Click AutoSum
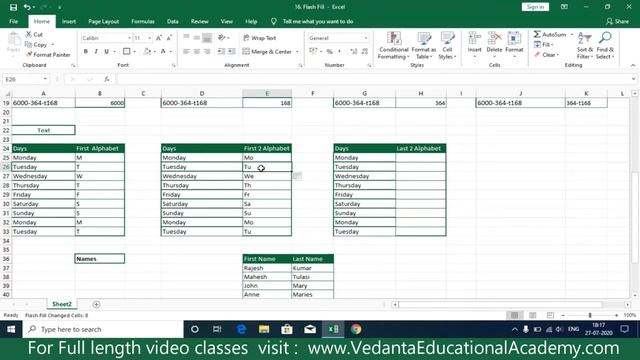Image resolution: width=640 pixels, height=360 pixels. click(550, 34)
